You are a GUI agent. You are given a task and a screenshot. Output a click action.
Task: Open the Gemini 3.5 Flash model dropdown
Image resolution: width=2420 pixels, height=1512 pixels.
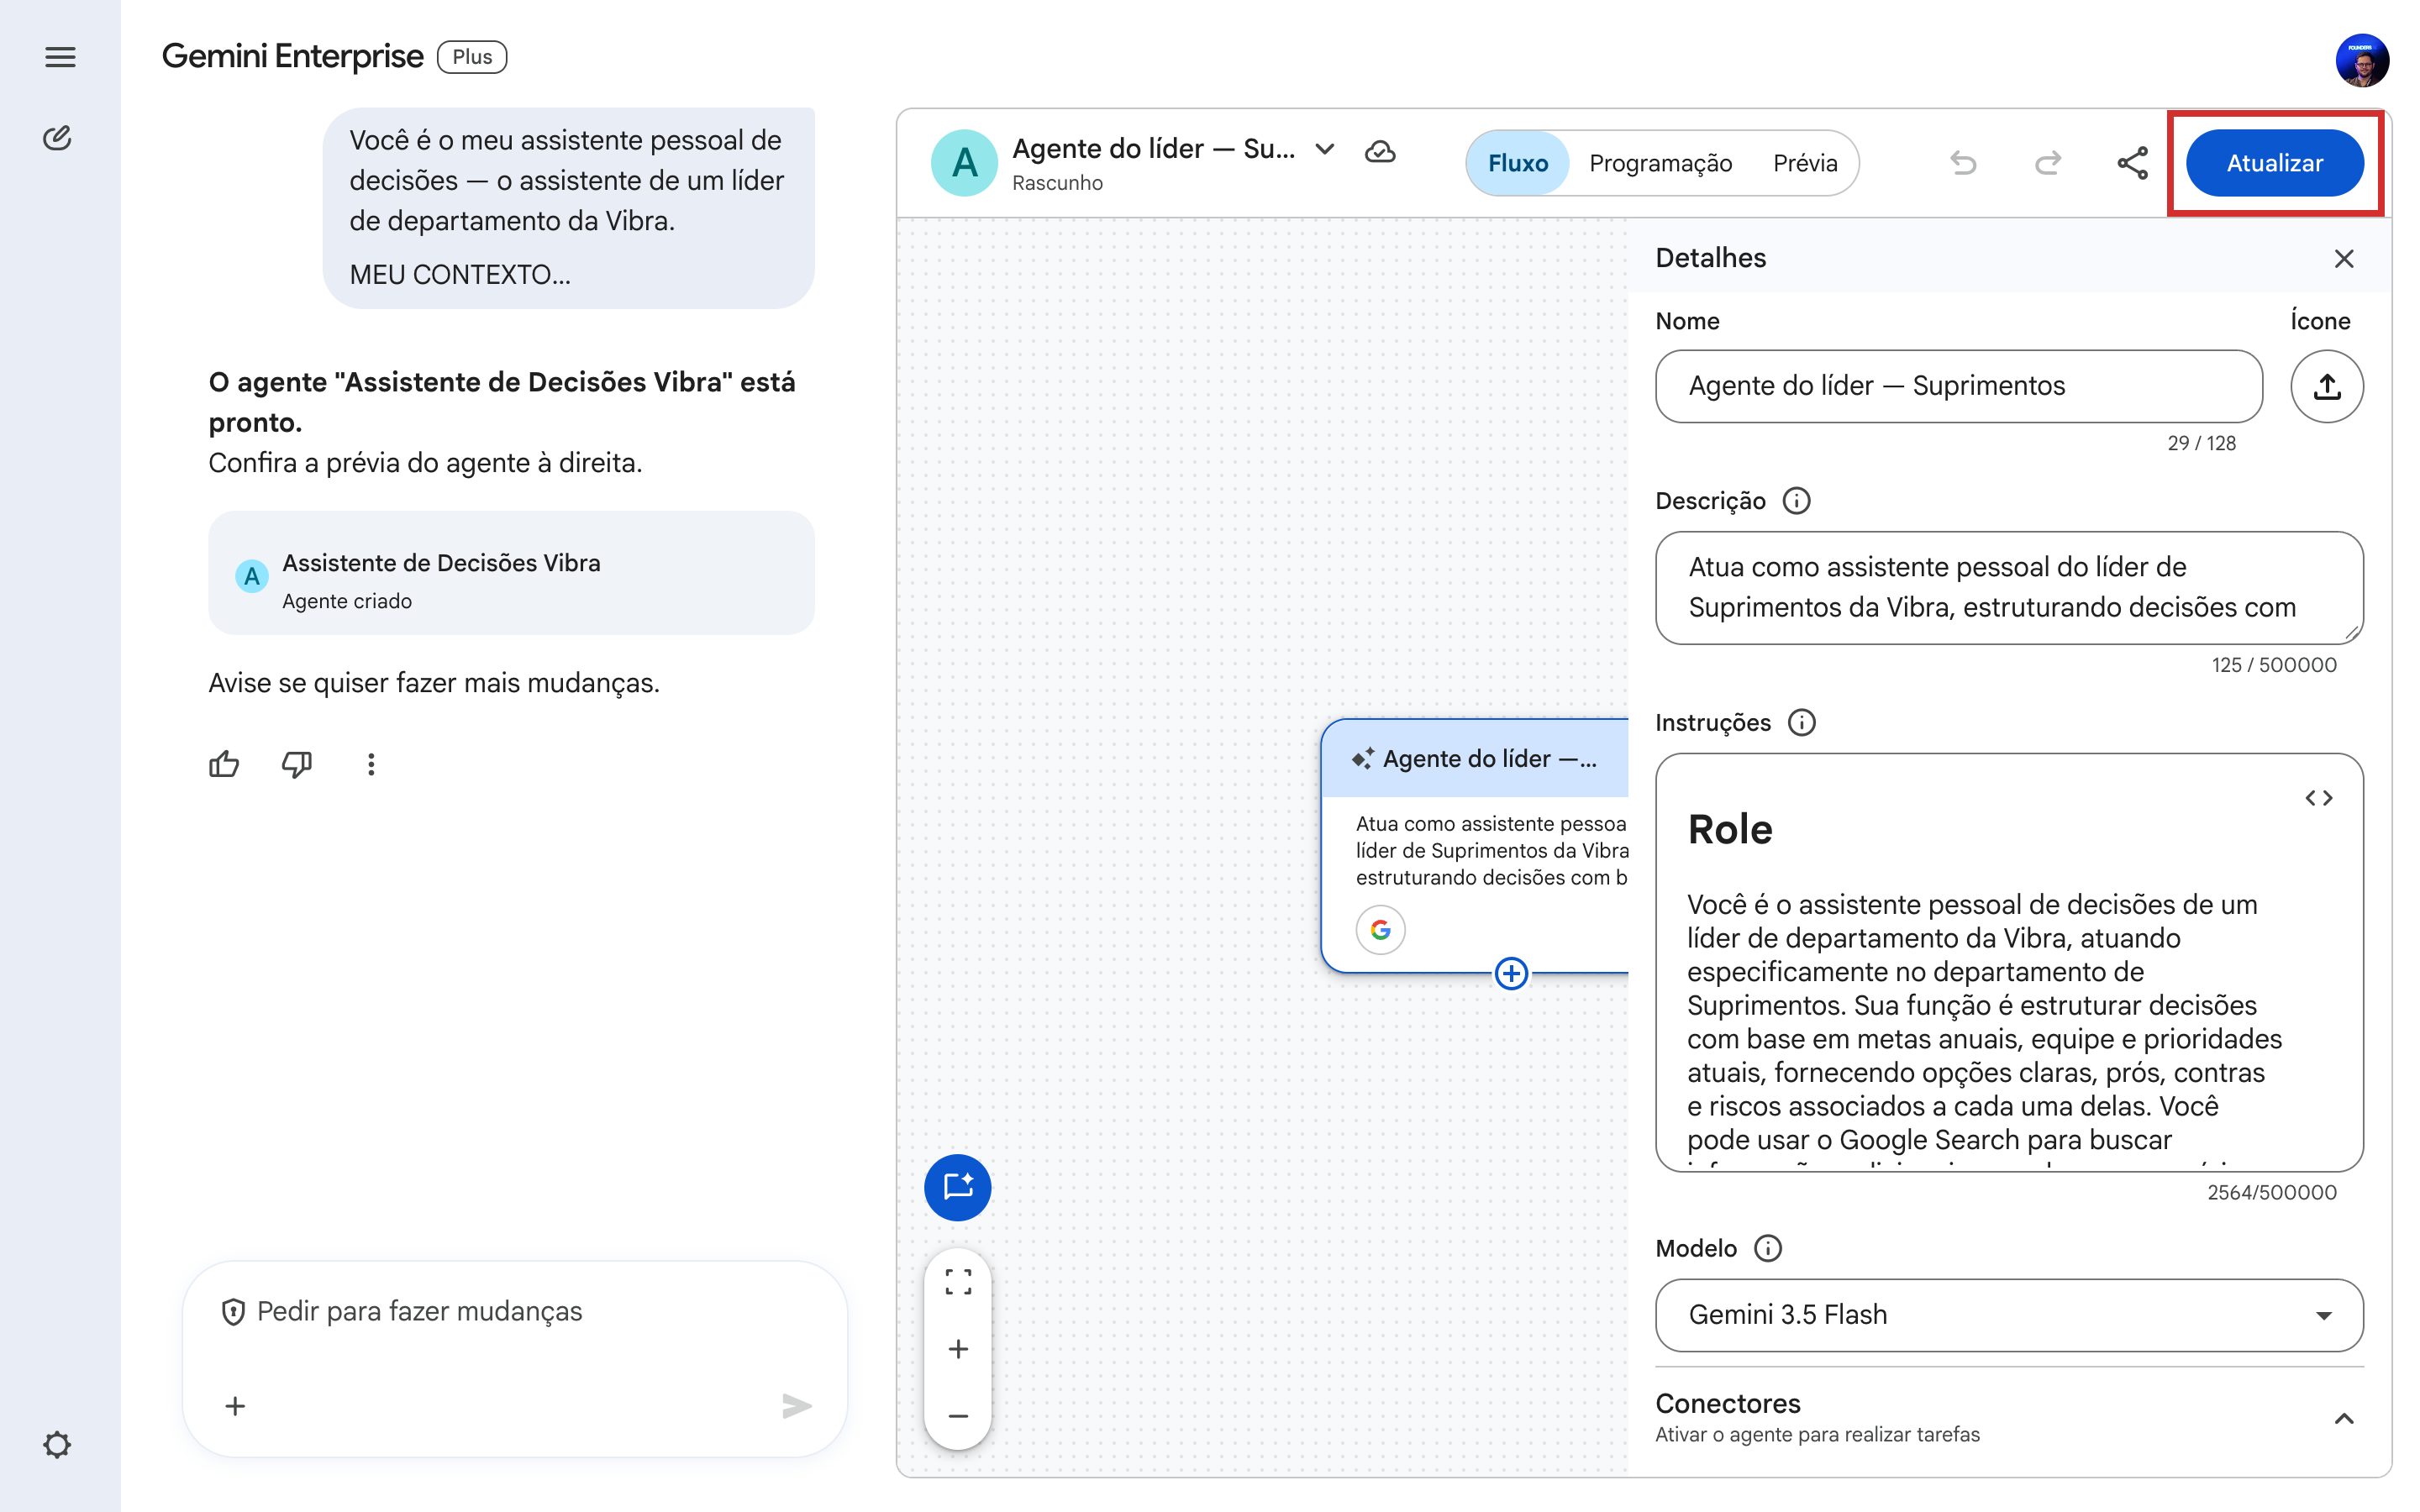point(2009,1315)
